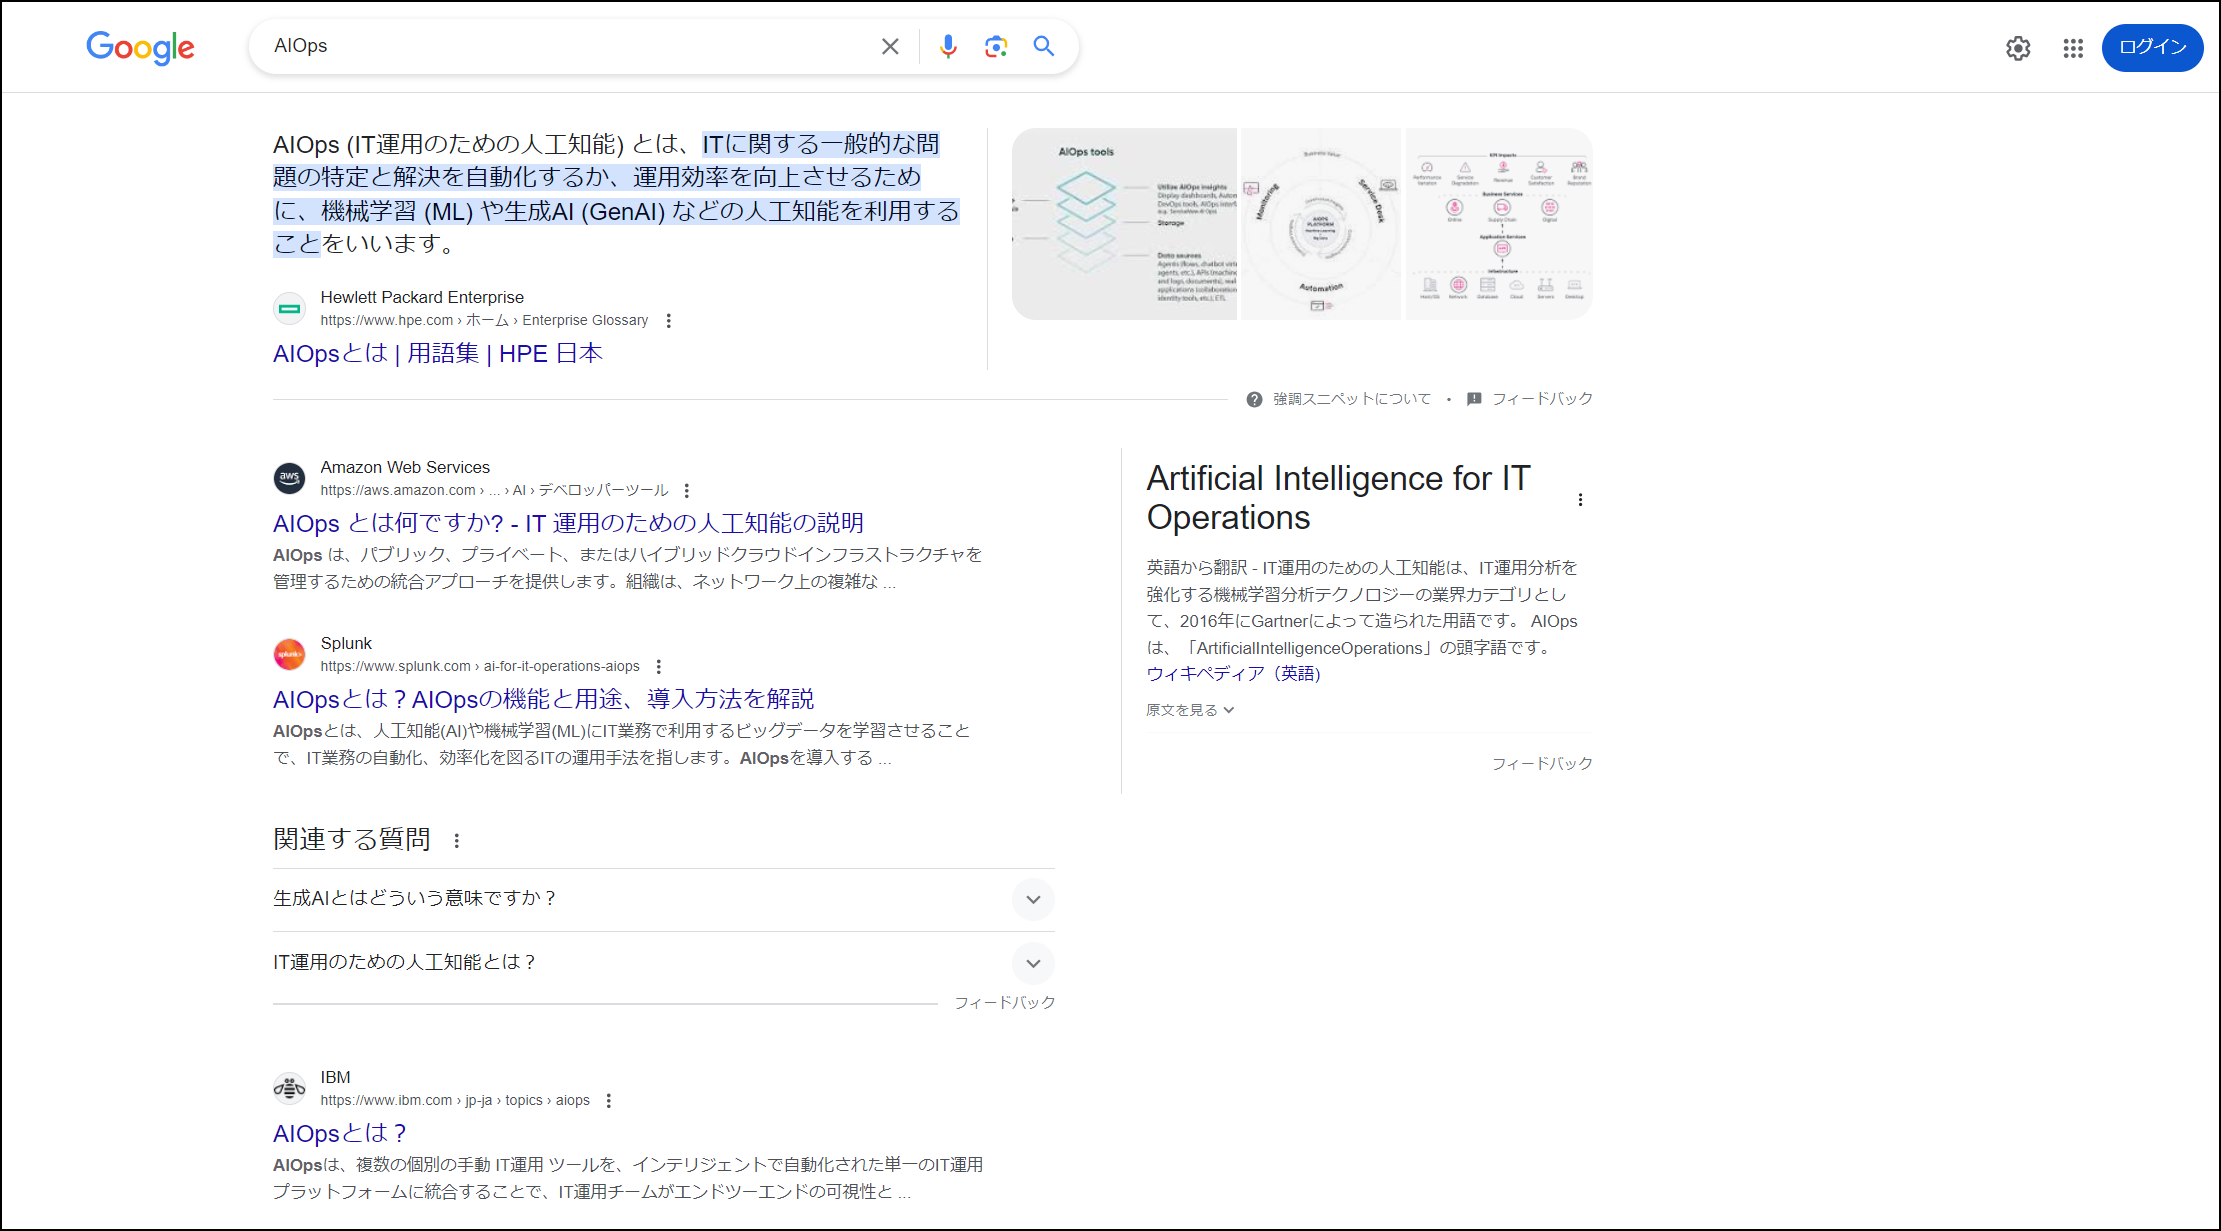Click the search magnifier icon

1044,46
